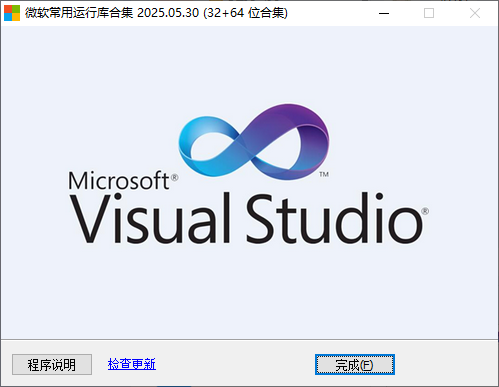Click the window title text 微软常用运行库合集
Screen dimensions: 499x387
click(79, 13)
